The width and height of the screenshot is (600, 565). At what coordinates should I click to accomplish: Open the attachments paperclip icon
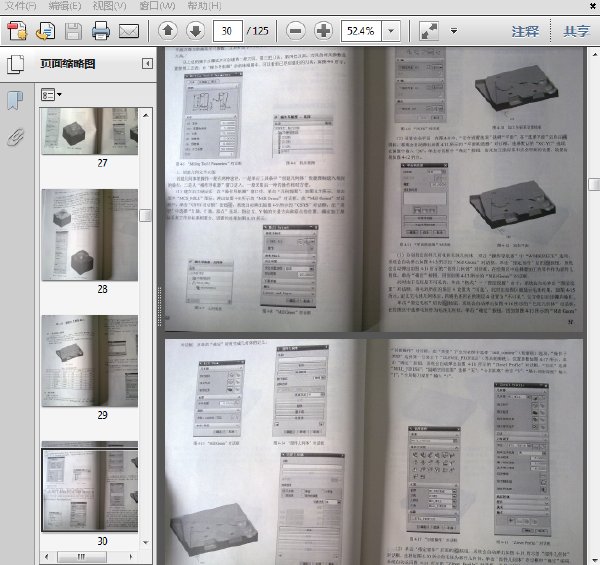15,137
